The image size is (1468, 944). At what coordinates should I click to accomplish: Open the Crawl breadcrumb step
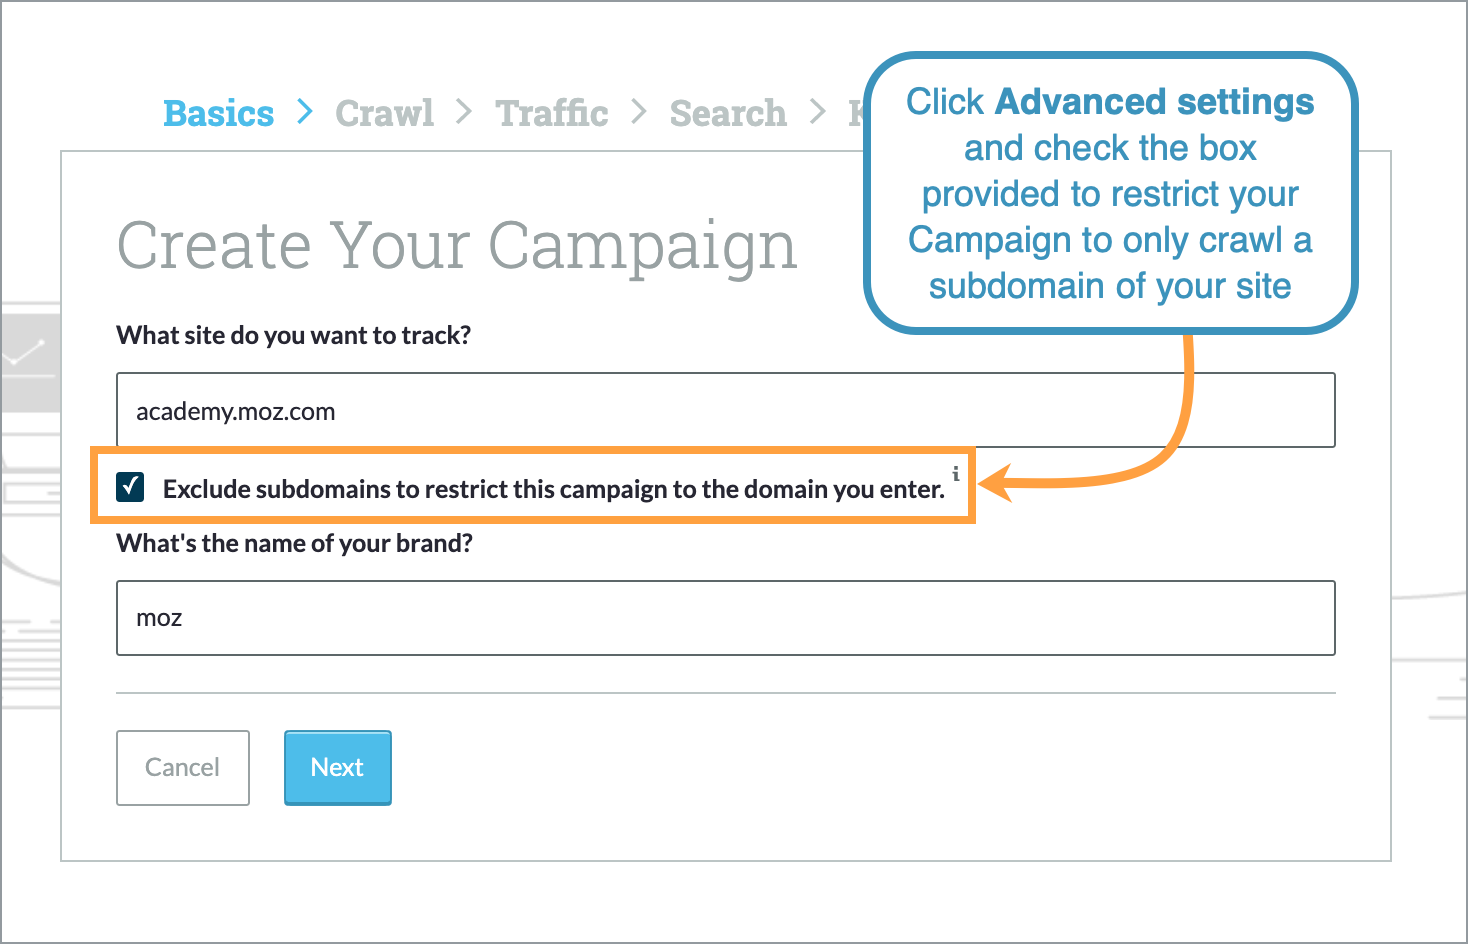[384, 113]
